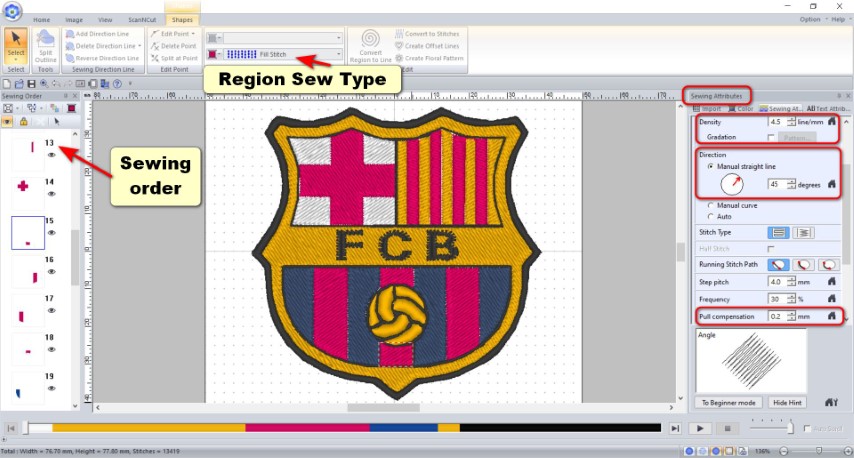Click the red square color icon in Sewing Order toolbar

coord(71,108)
